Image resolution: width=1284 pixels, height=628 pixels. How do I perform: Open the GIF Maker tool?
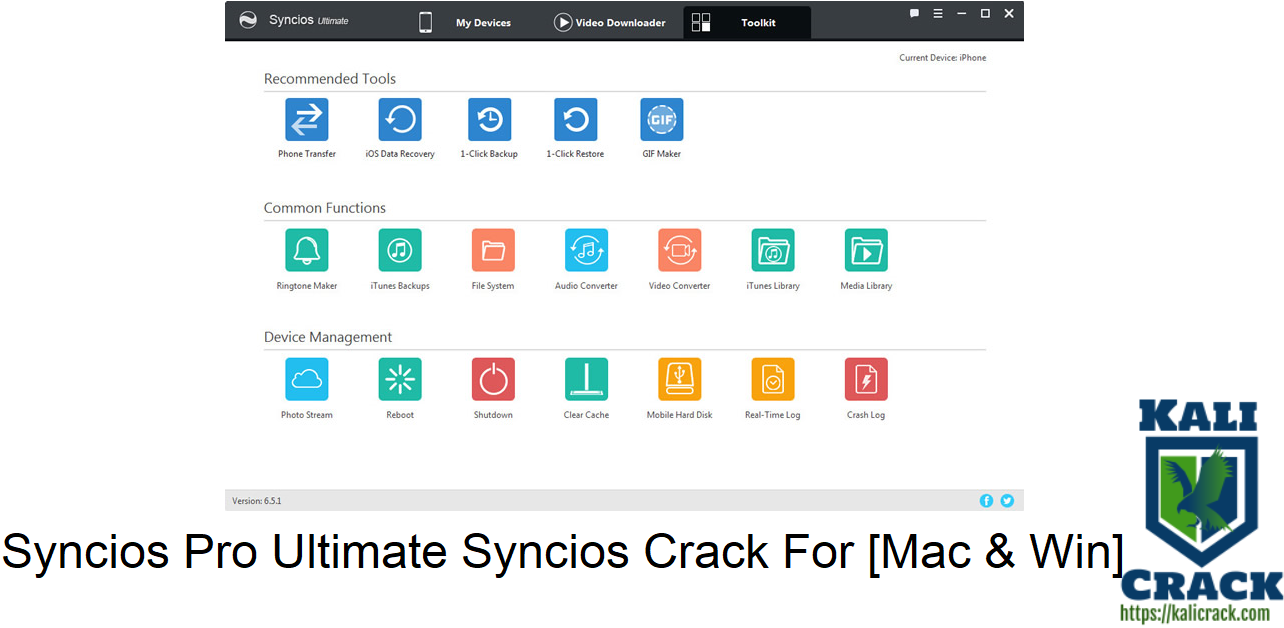(x=662, y=120)
